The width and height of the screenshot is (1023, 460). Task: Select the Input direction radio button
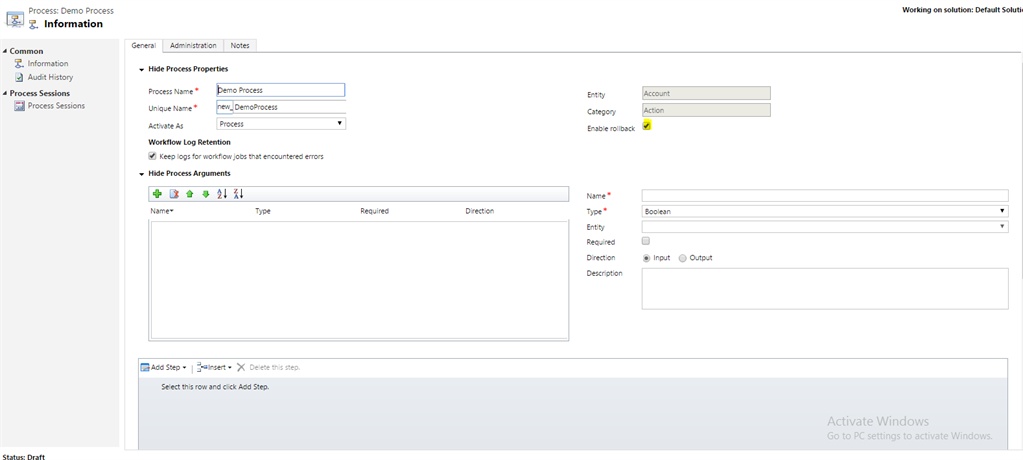pyautogui.click(x=647, y=258)
